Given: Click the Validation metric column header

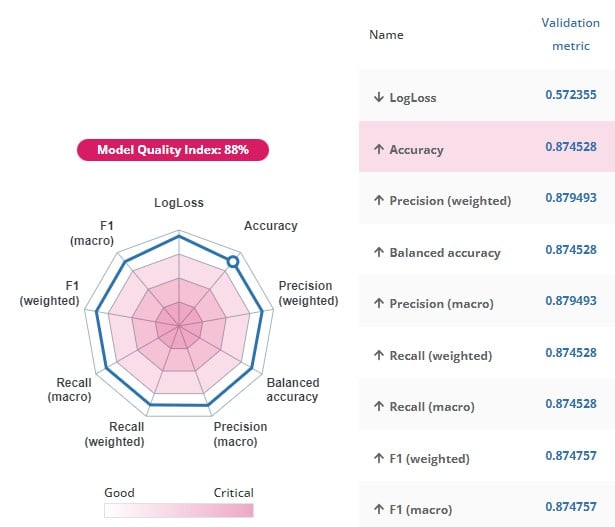Looking at the screenshot, I should tap(570, 34).
